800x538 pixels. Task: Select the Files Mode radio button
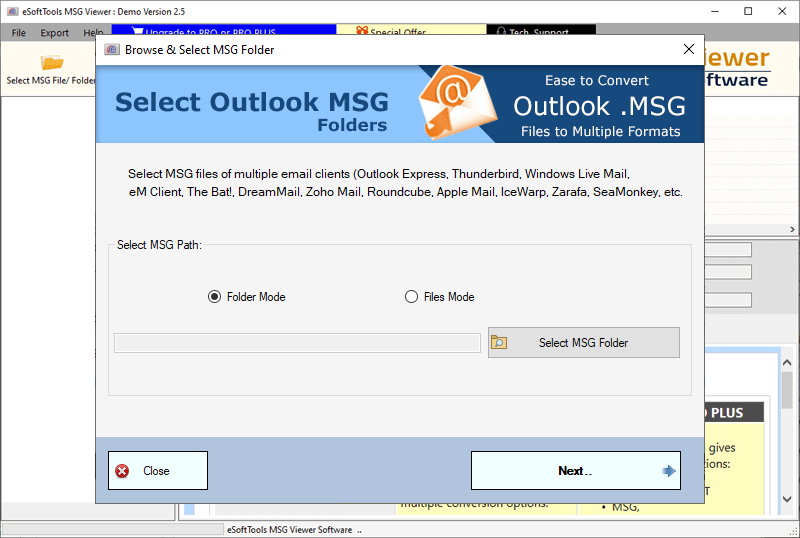(411, 297)
